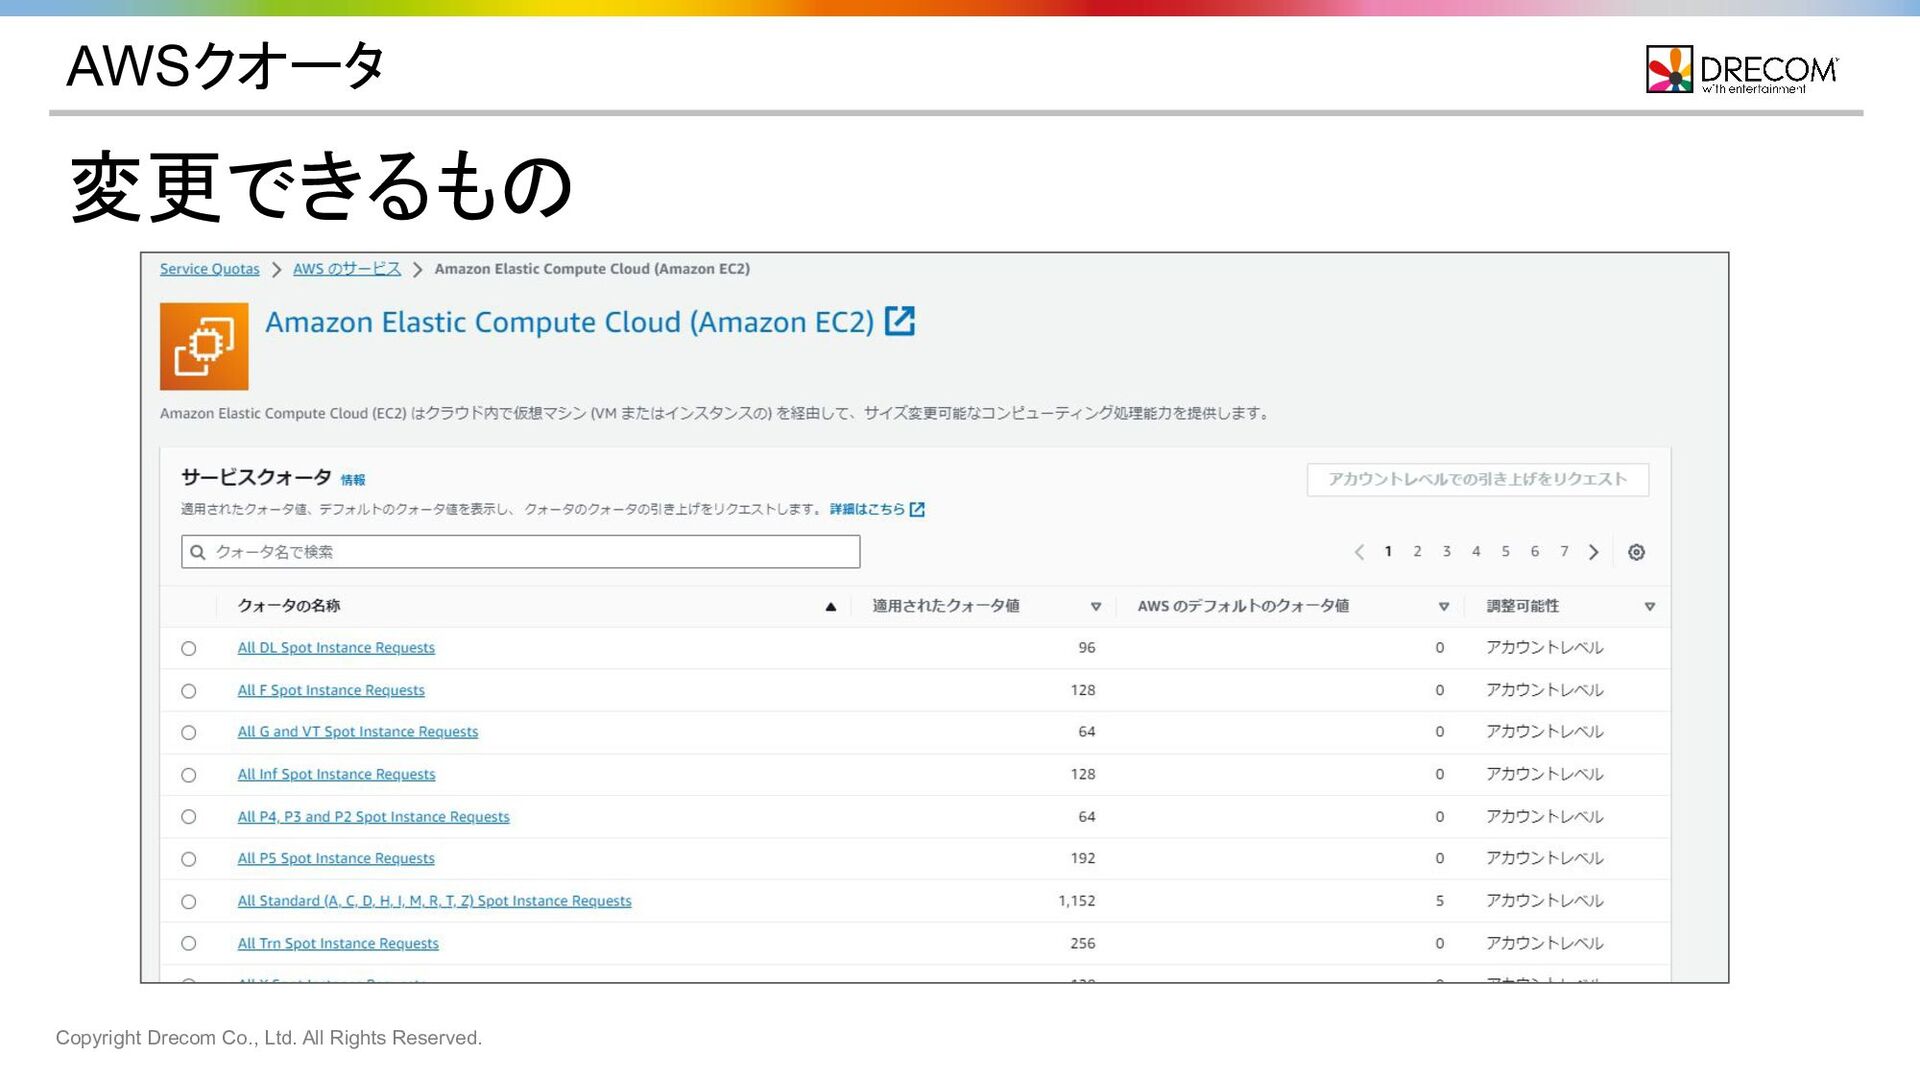Select the All Trn Spot Instance Requests radio
This screenshot has width=1920, height=1080.
[x=188, y=943]
